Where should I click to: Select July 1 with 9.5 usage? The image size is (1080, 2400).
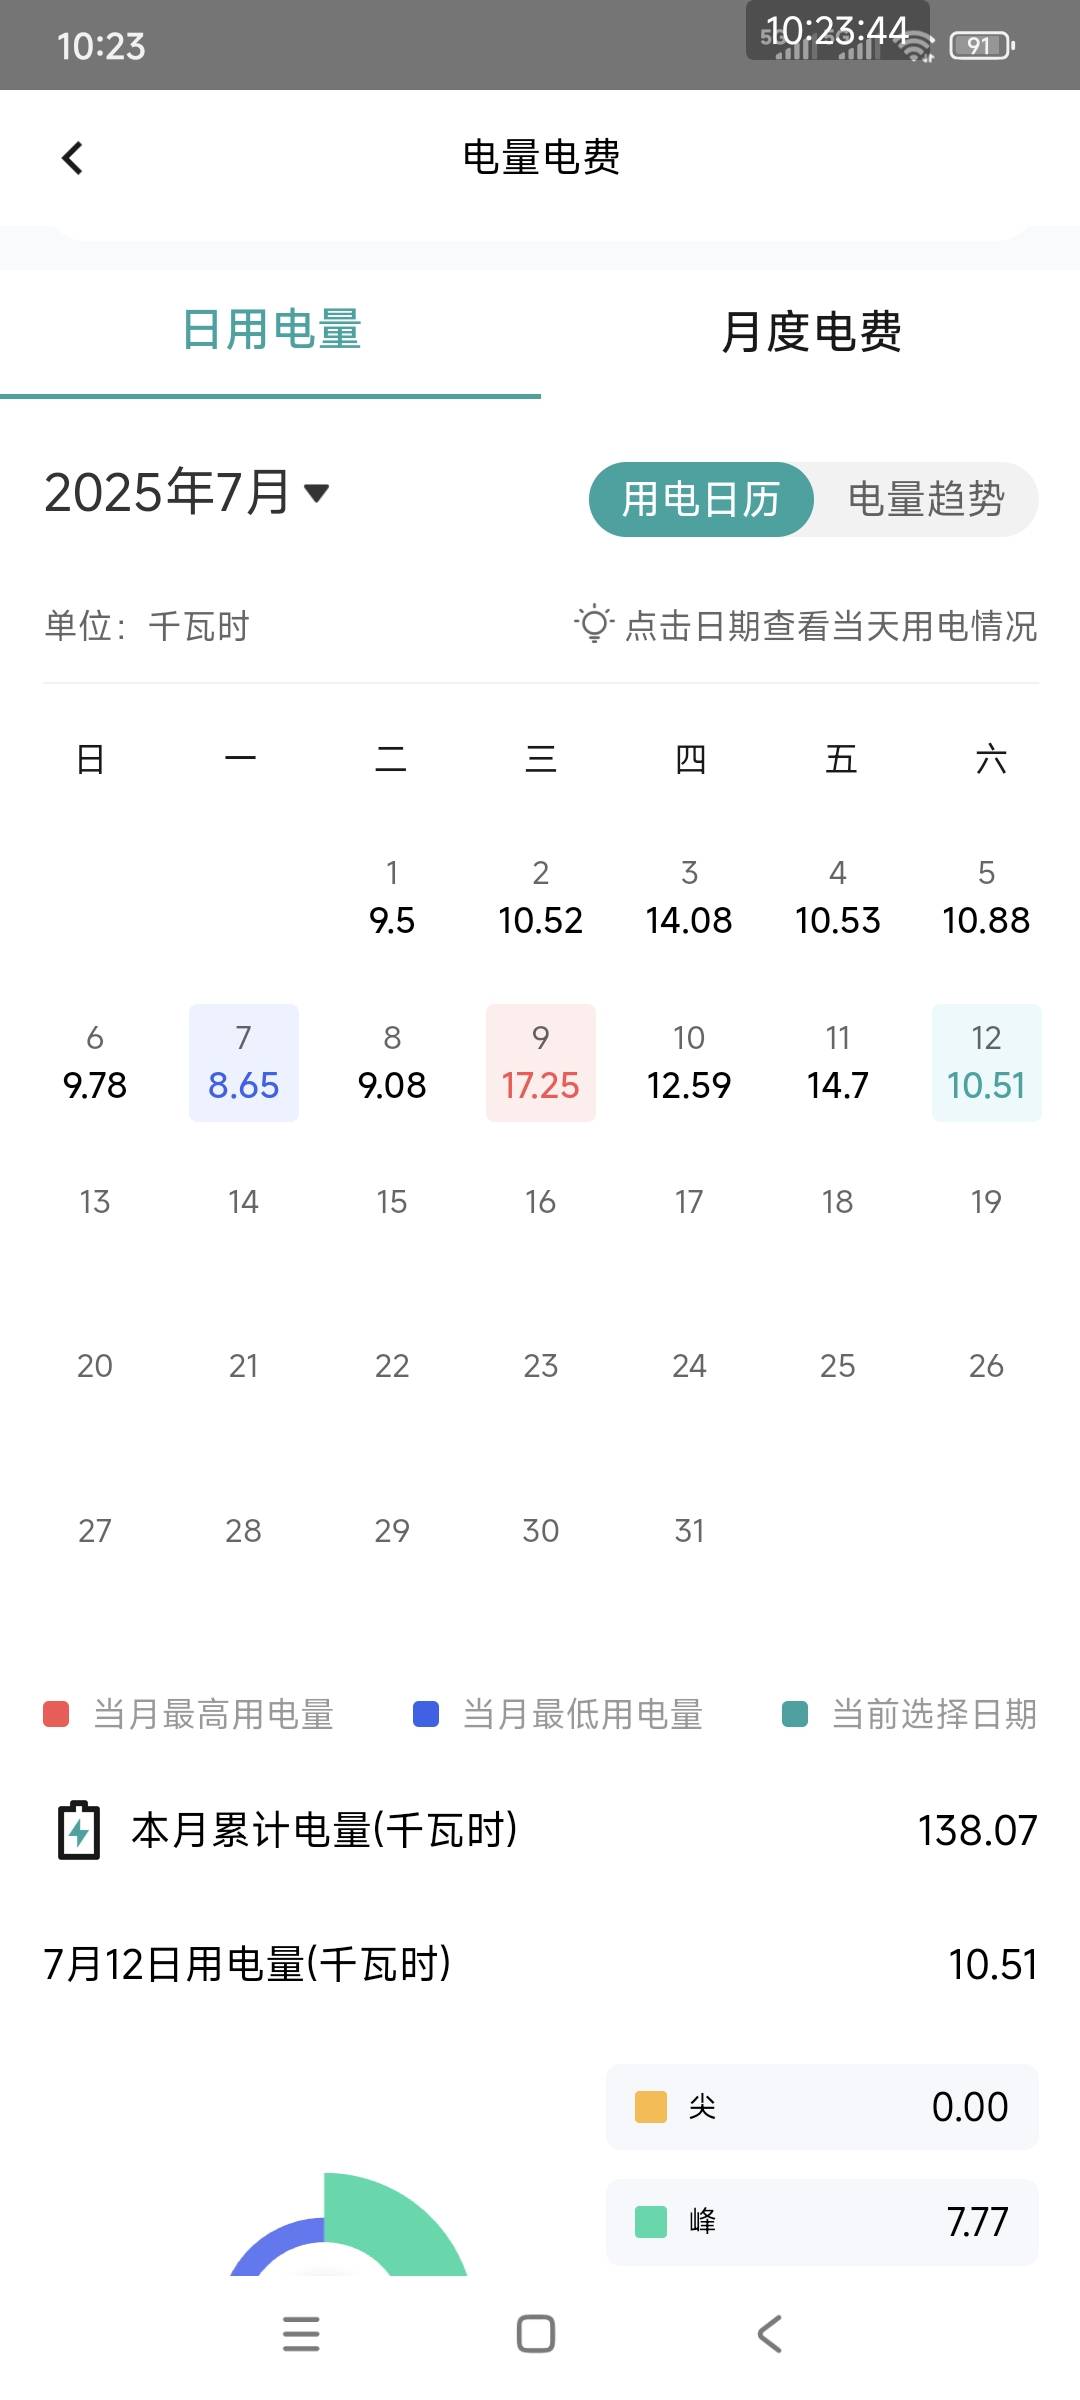pyautogui.click(x=392, y=898)
